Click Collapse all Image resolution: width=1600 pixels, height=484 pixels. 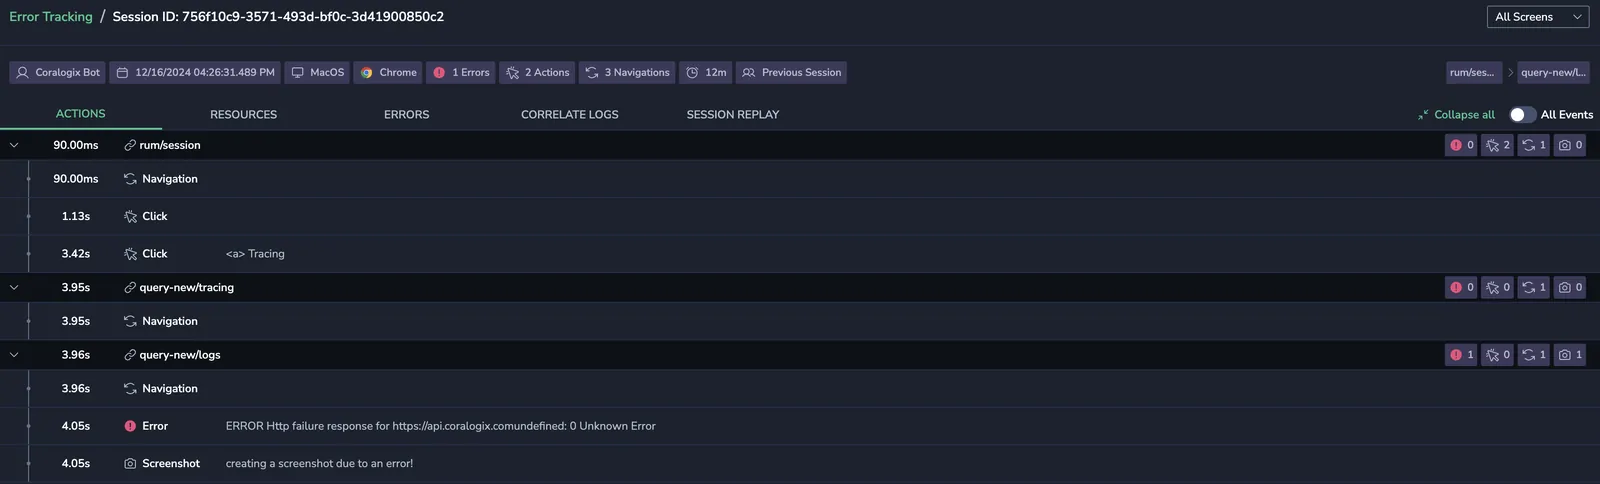coord(1456,115)
